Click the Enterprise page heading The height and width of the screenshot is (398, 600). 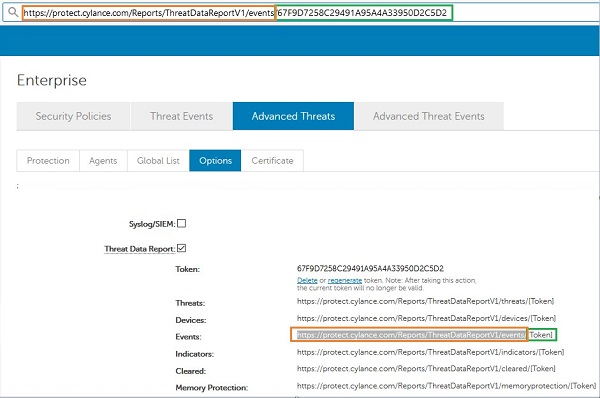(52, 80)
